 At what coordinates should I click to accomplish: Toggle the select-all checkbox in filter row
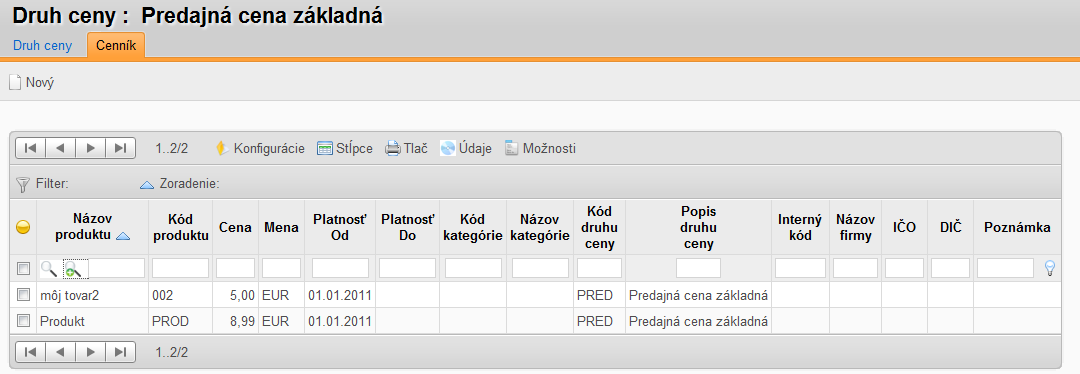[x=23, y=268]
